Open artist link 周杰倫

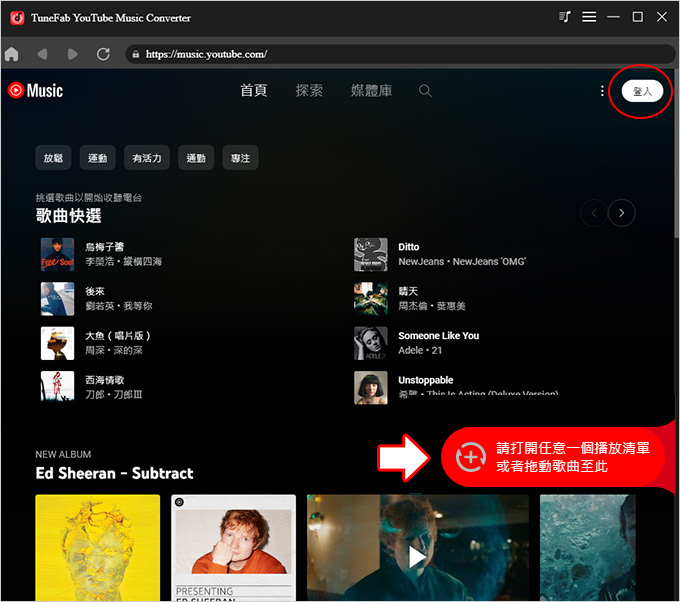coord(412,306)
